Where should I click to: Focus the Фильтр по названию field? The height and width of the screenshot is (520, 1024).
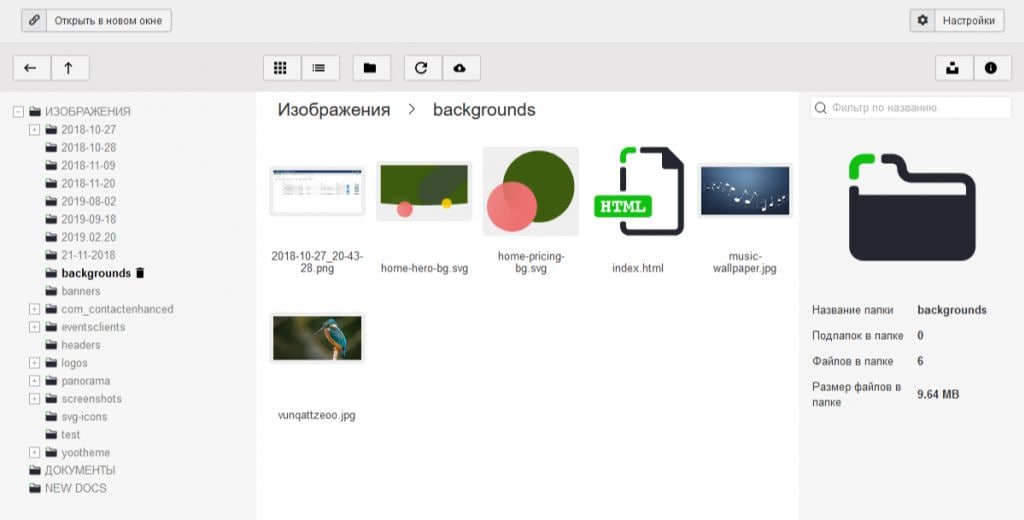911,108
